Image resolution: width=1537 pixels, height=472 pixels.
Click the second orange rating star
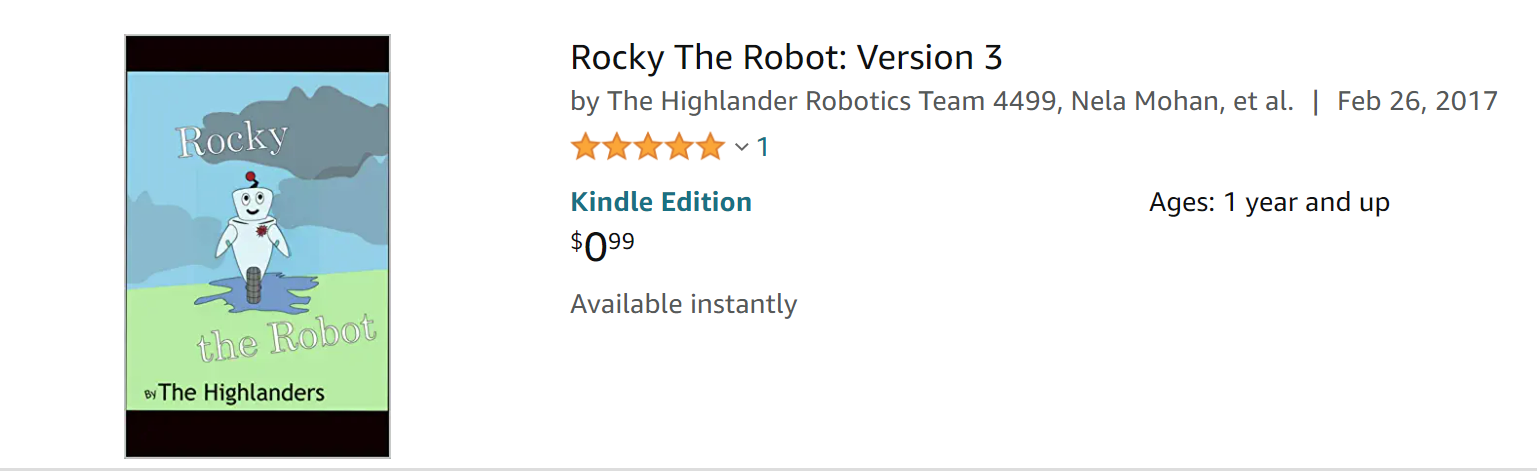(617, 147)
